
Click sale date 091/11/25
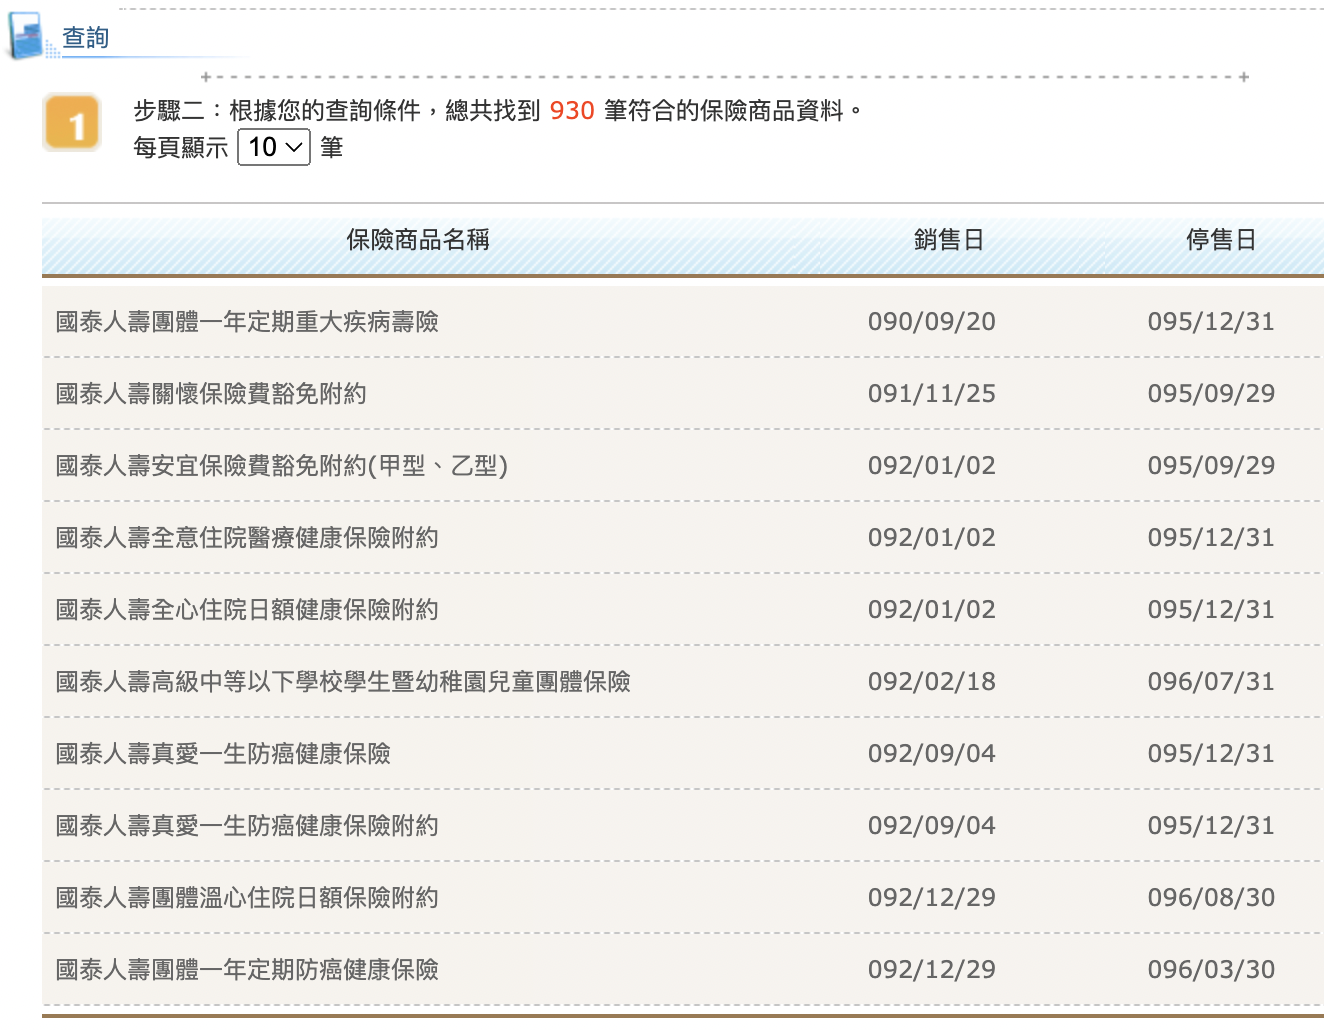pyautogui.click(x=932, y=394)
